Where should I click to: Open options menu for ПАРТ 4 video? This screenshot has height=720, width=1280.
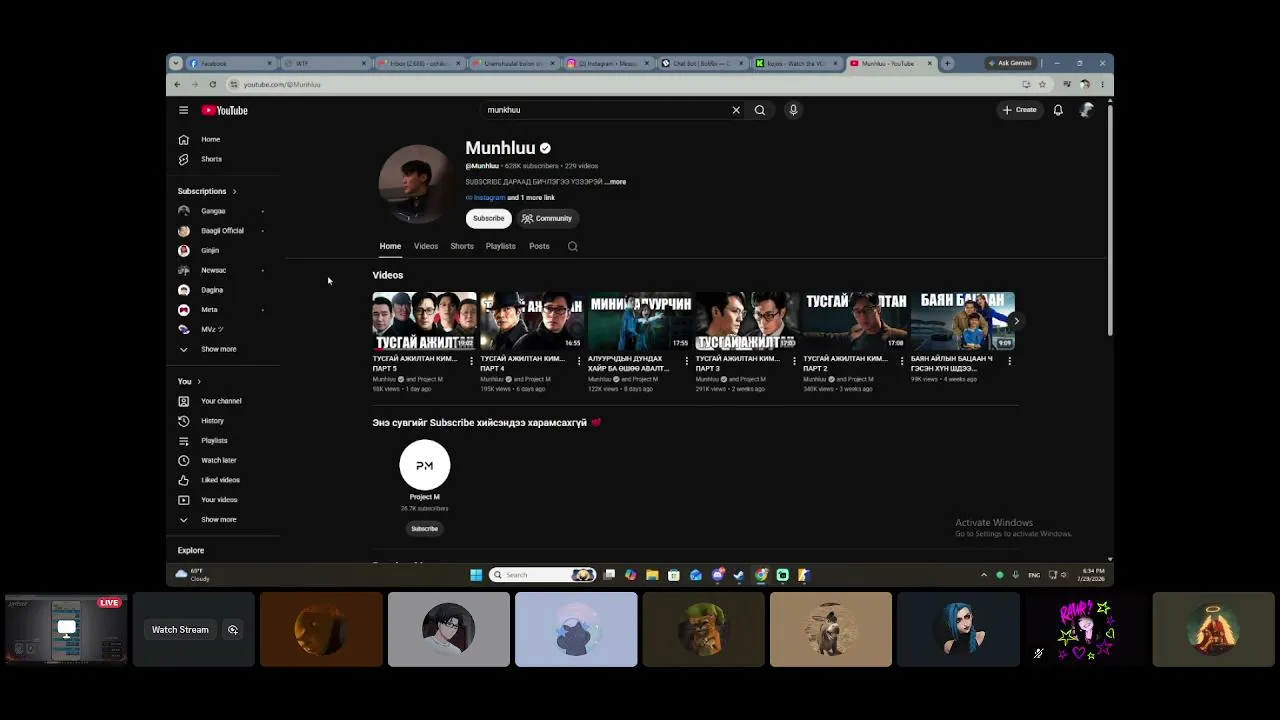pyautogui.click(x=579, y=361)
